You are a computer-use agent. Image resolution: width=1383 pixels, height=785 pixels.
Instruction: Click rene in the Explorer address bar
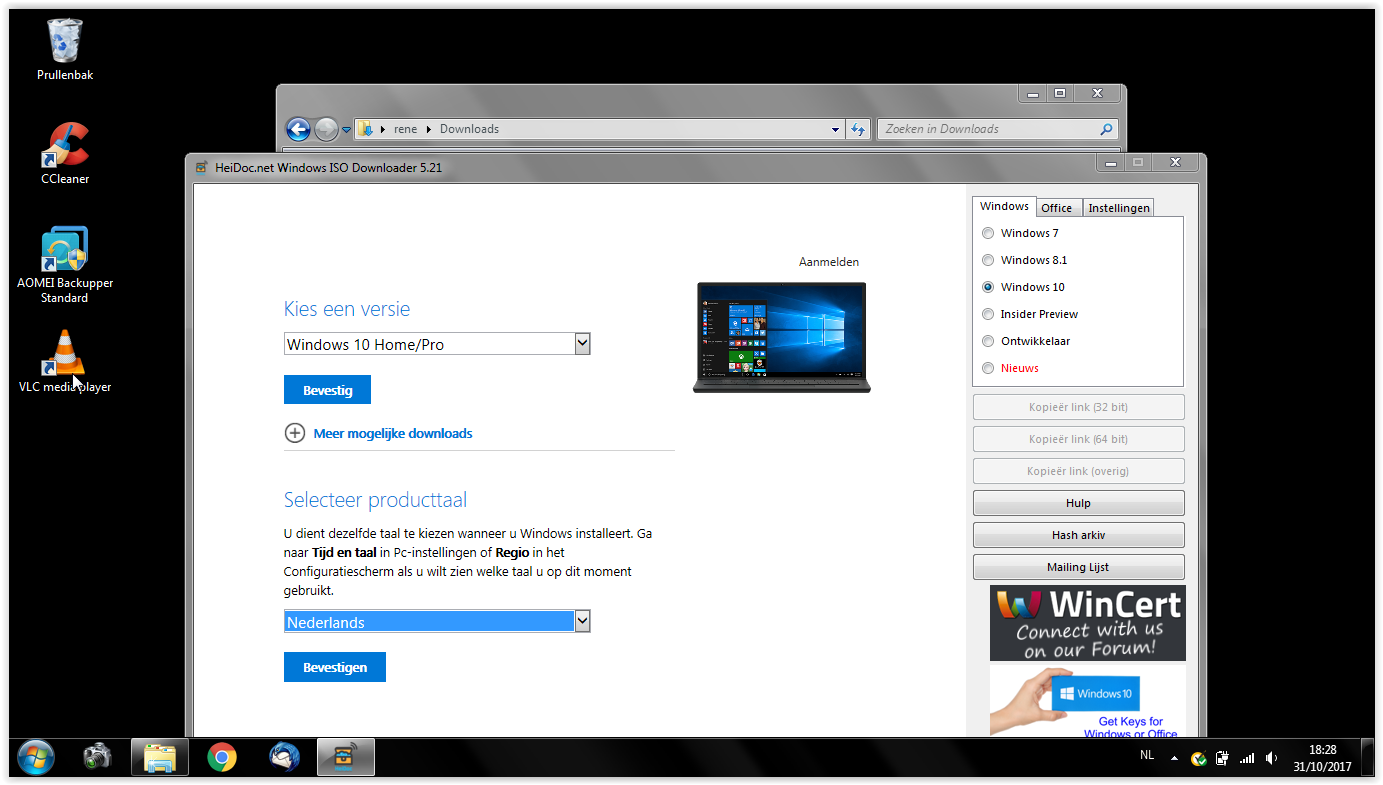[405, 129]
